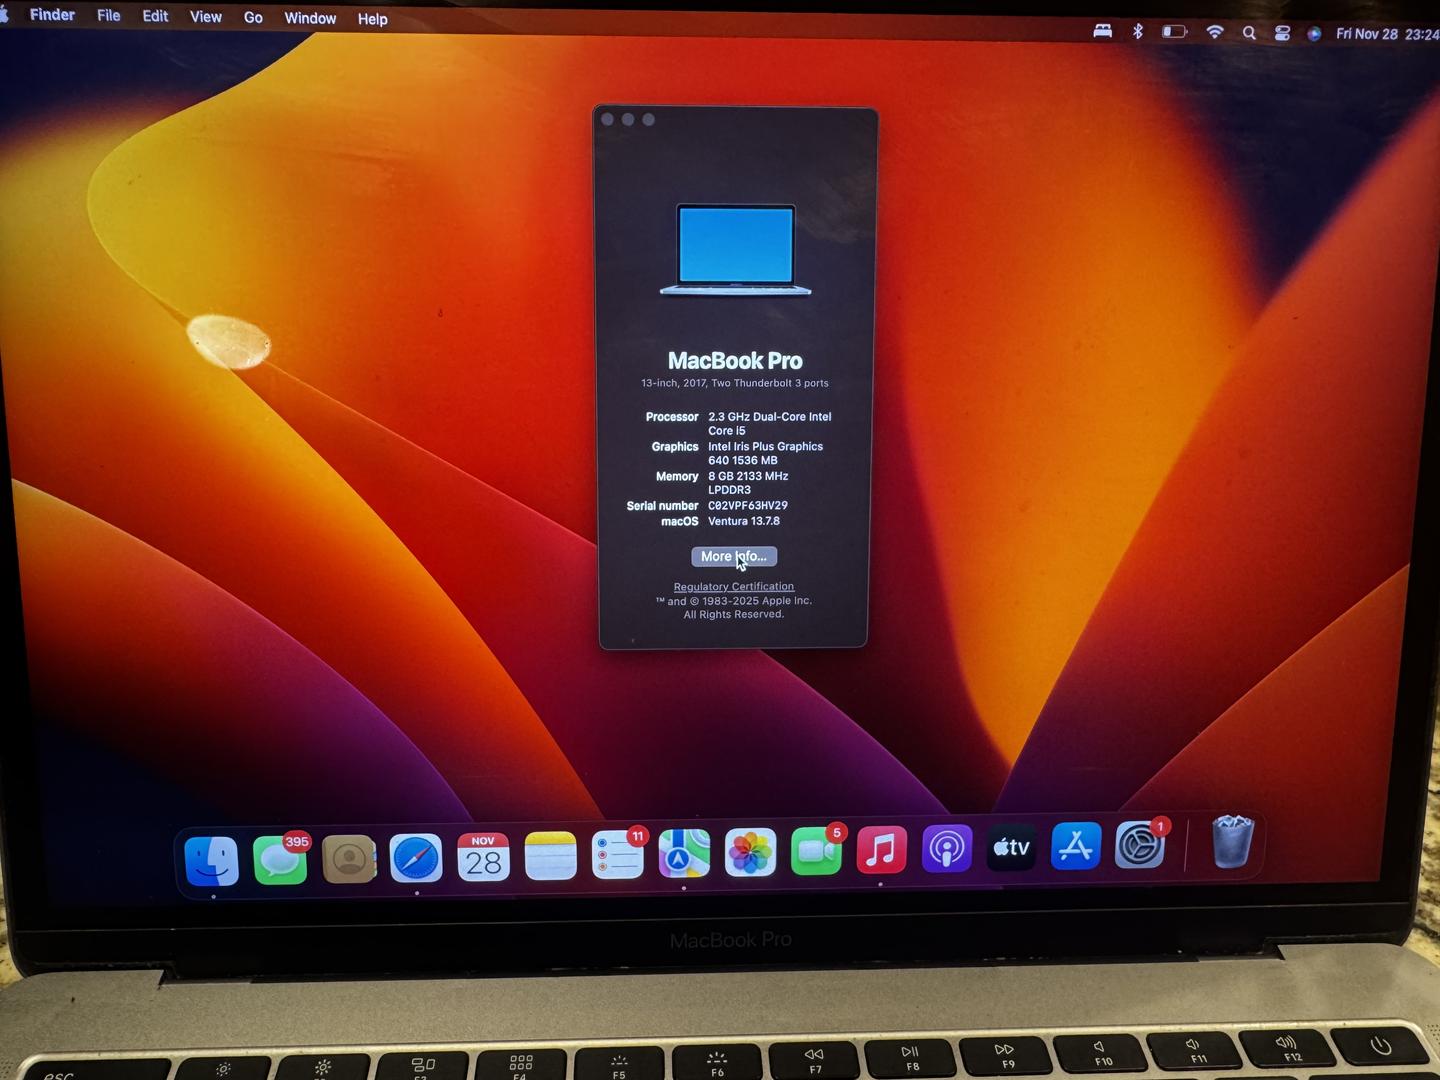Image resolution: width=1440 pixels, height=1080 pixels.
Task: Open the Maps app in the Dock
Action: point(684,854)
